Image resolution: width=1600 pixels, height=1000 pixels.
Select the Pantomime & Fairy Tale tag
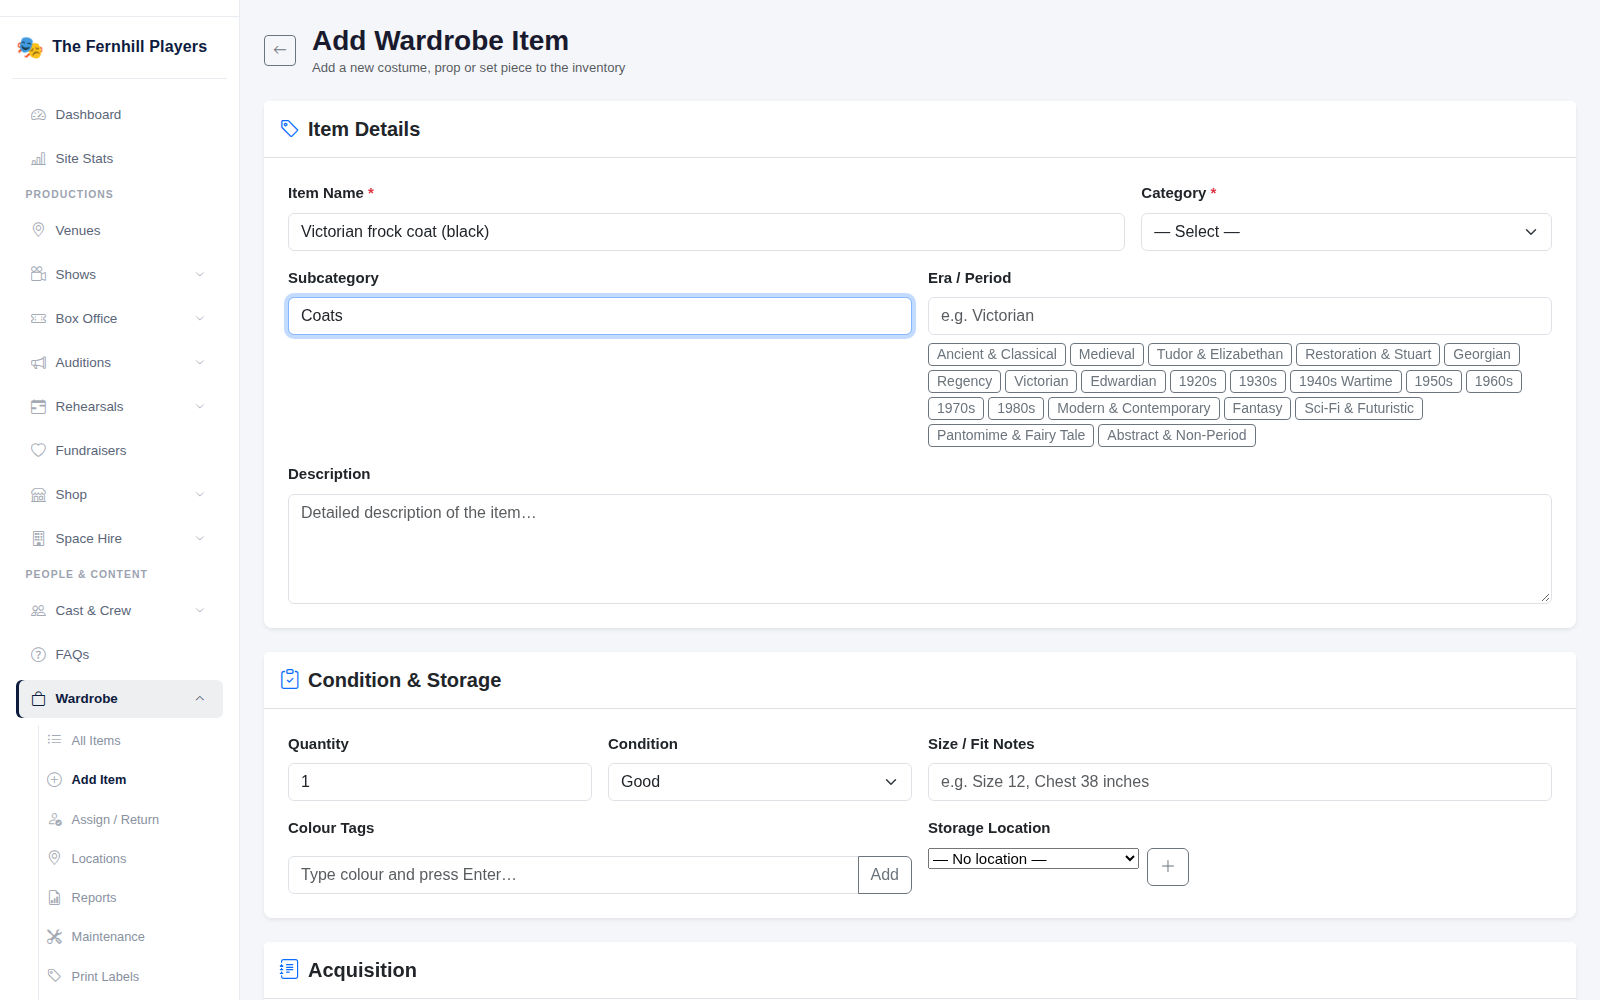1011,435
